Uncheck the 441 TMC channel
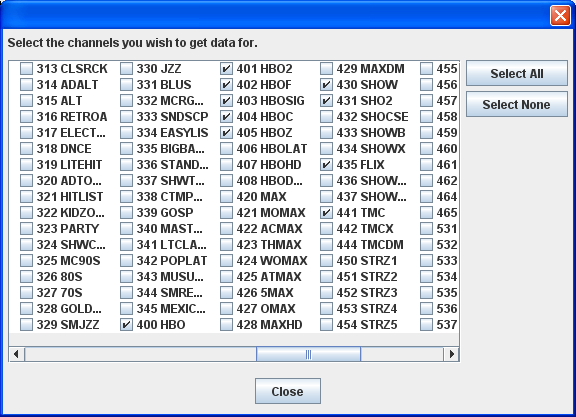576x417 pixels. (x=326, y=213)
